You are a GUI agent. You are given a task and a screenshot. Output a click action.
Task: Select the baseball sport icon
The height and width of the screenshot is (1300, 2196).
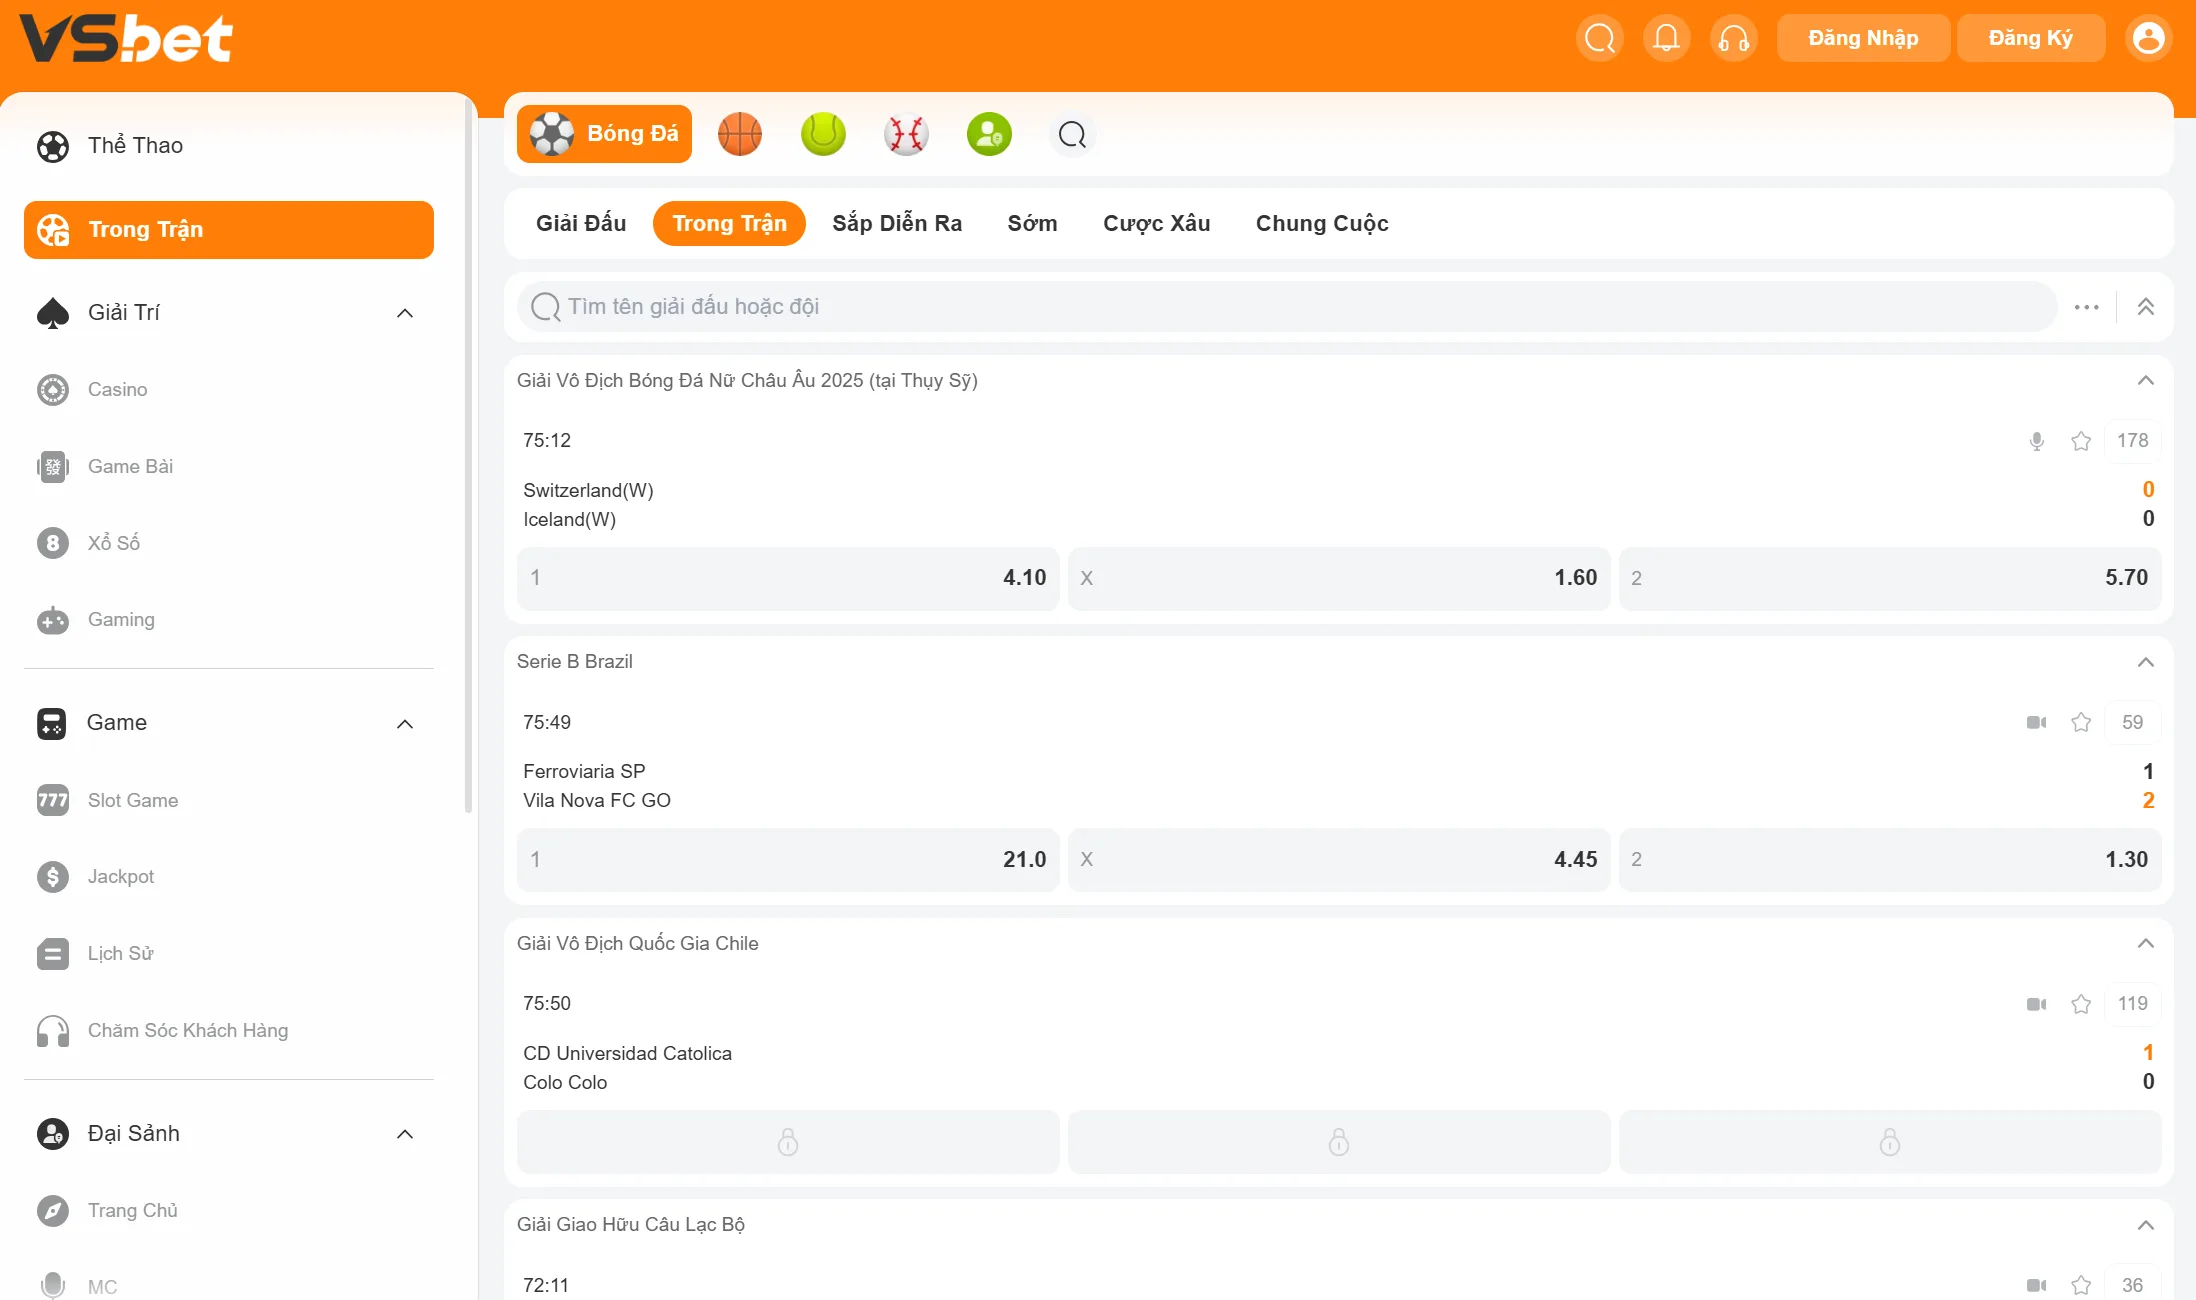[906, 134]
